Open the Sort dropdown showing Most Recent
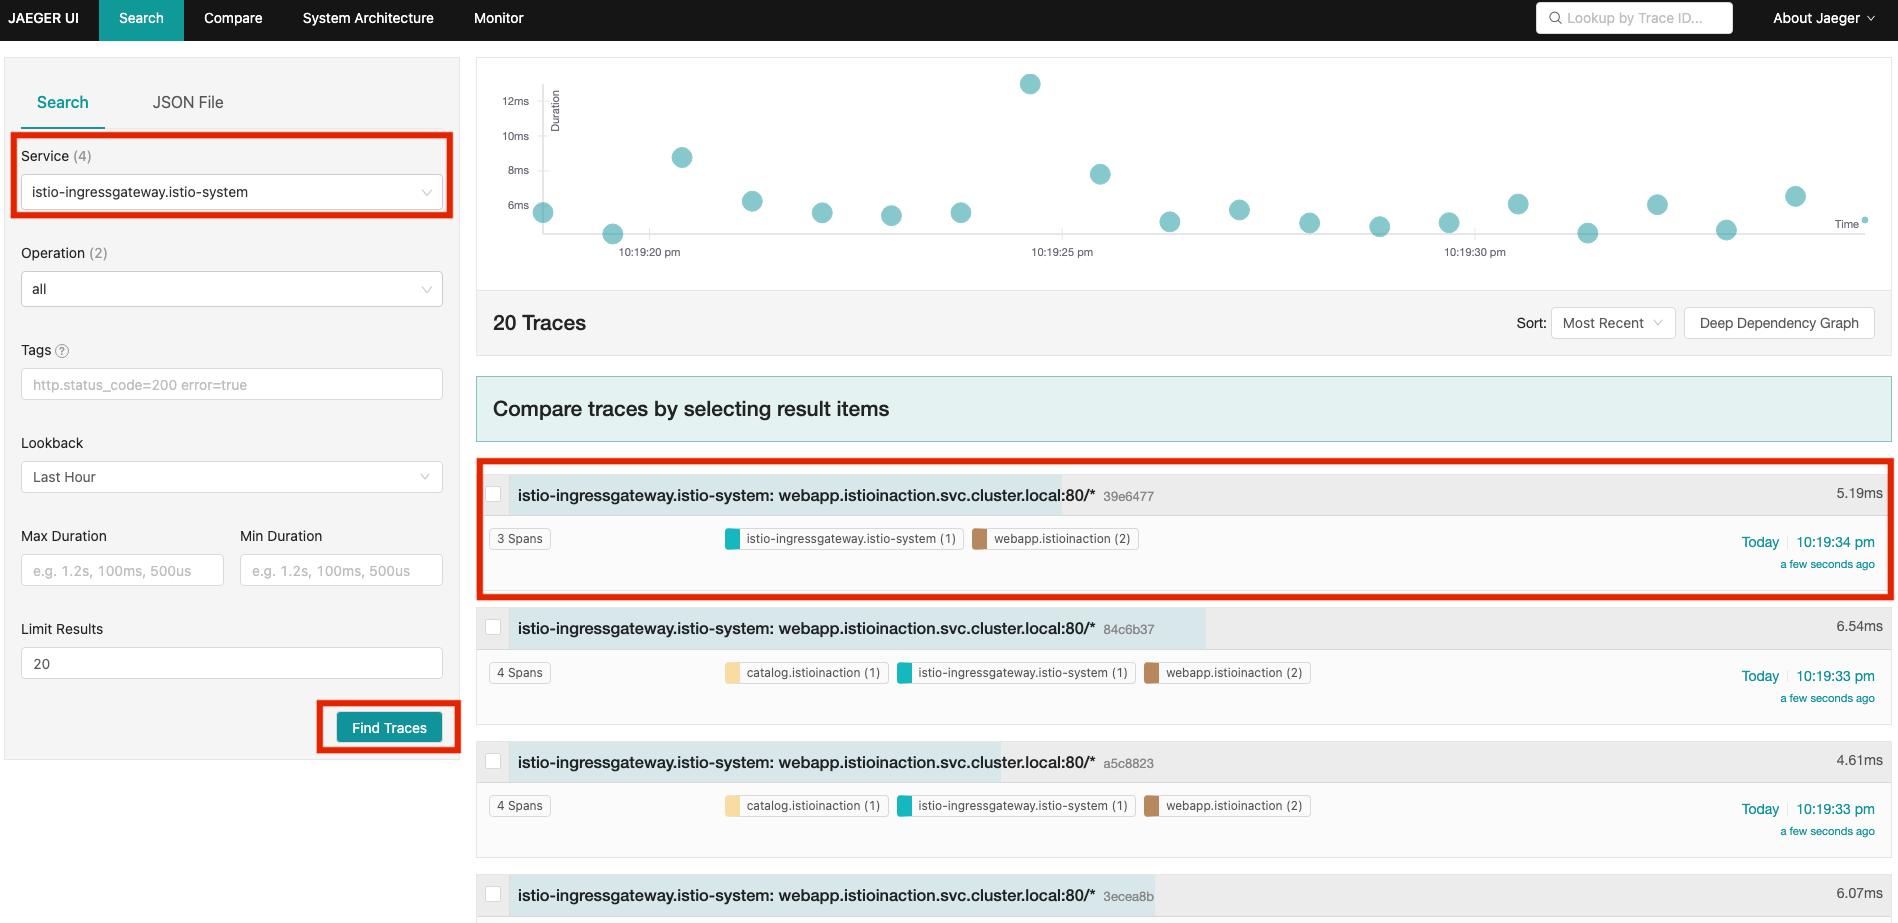 pos(1612,323)
